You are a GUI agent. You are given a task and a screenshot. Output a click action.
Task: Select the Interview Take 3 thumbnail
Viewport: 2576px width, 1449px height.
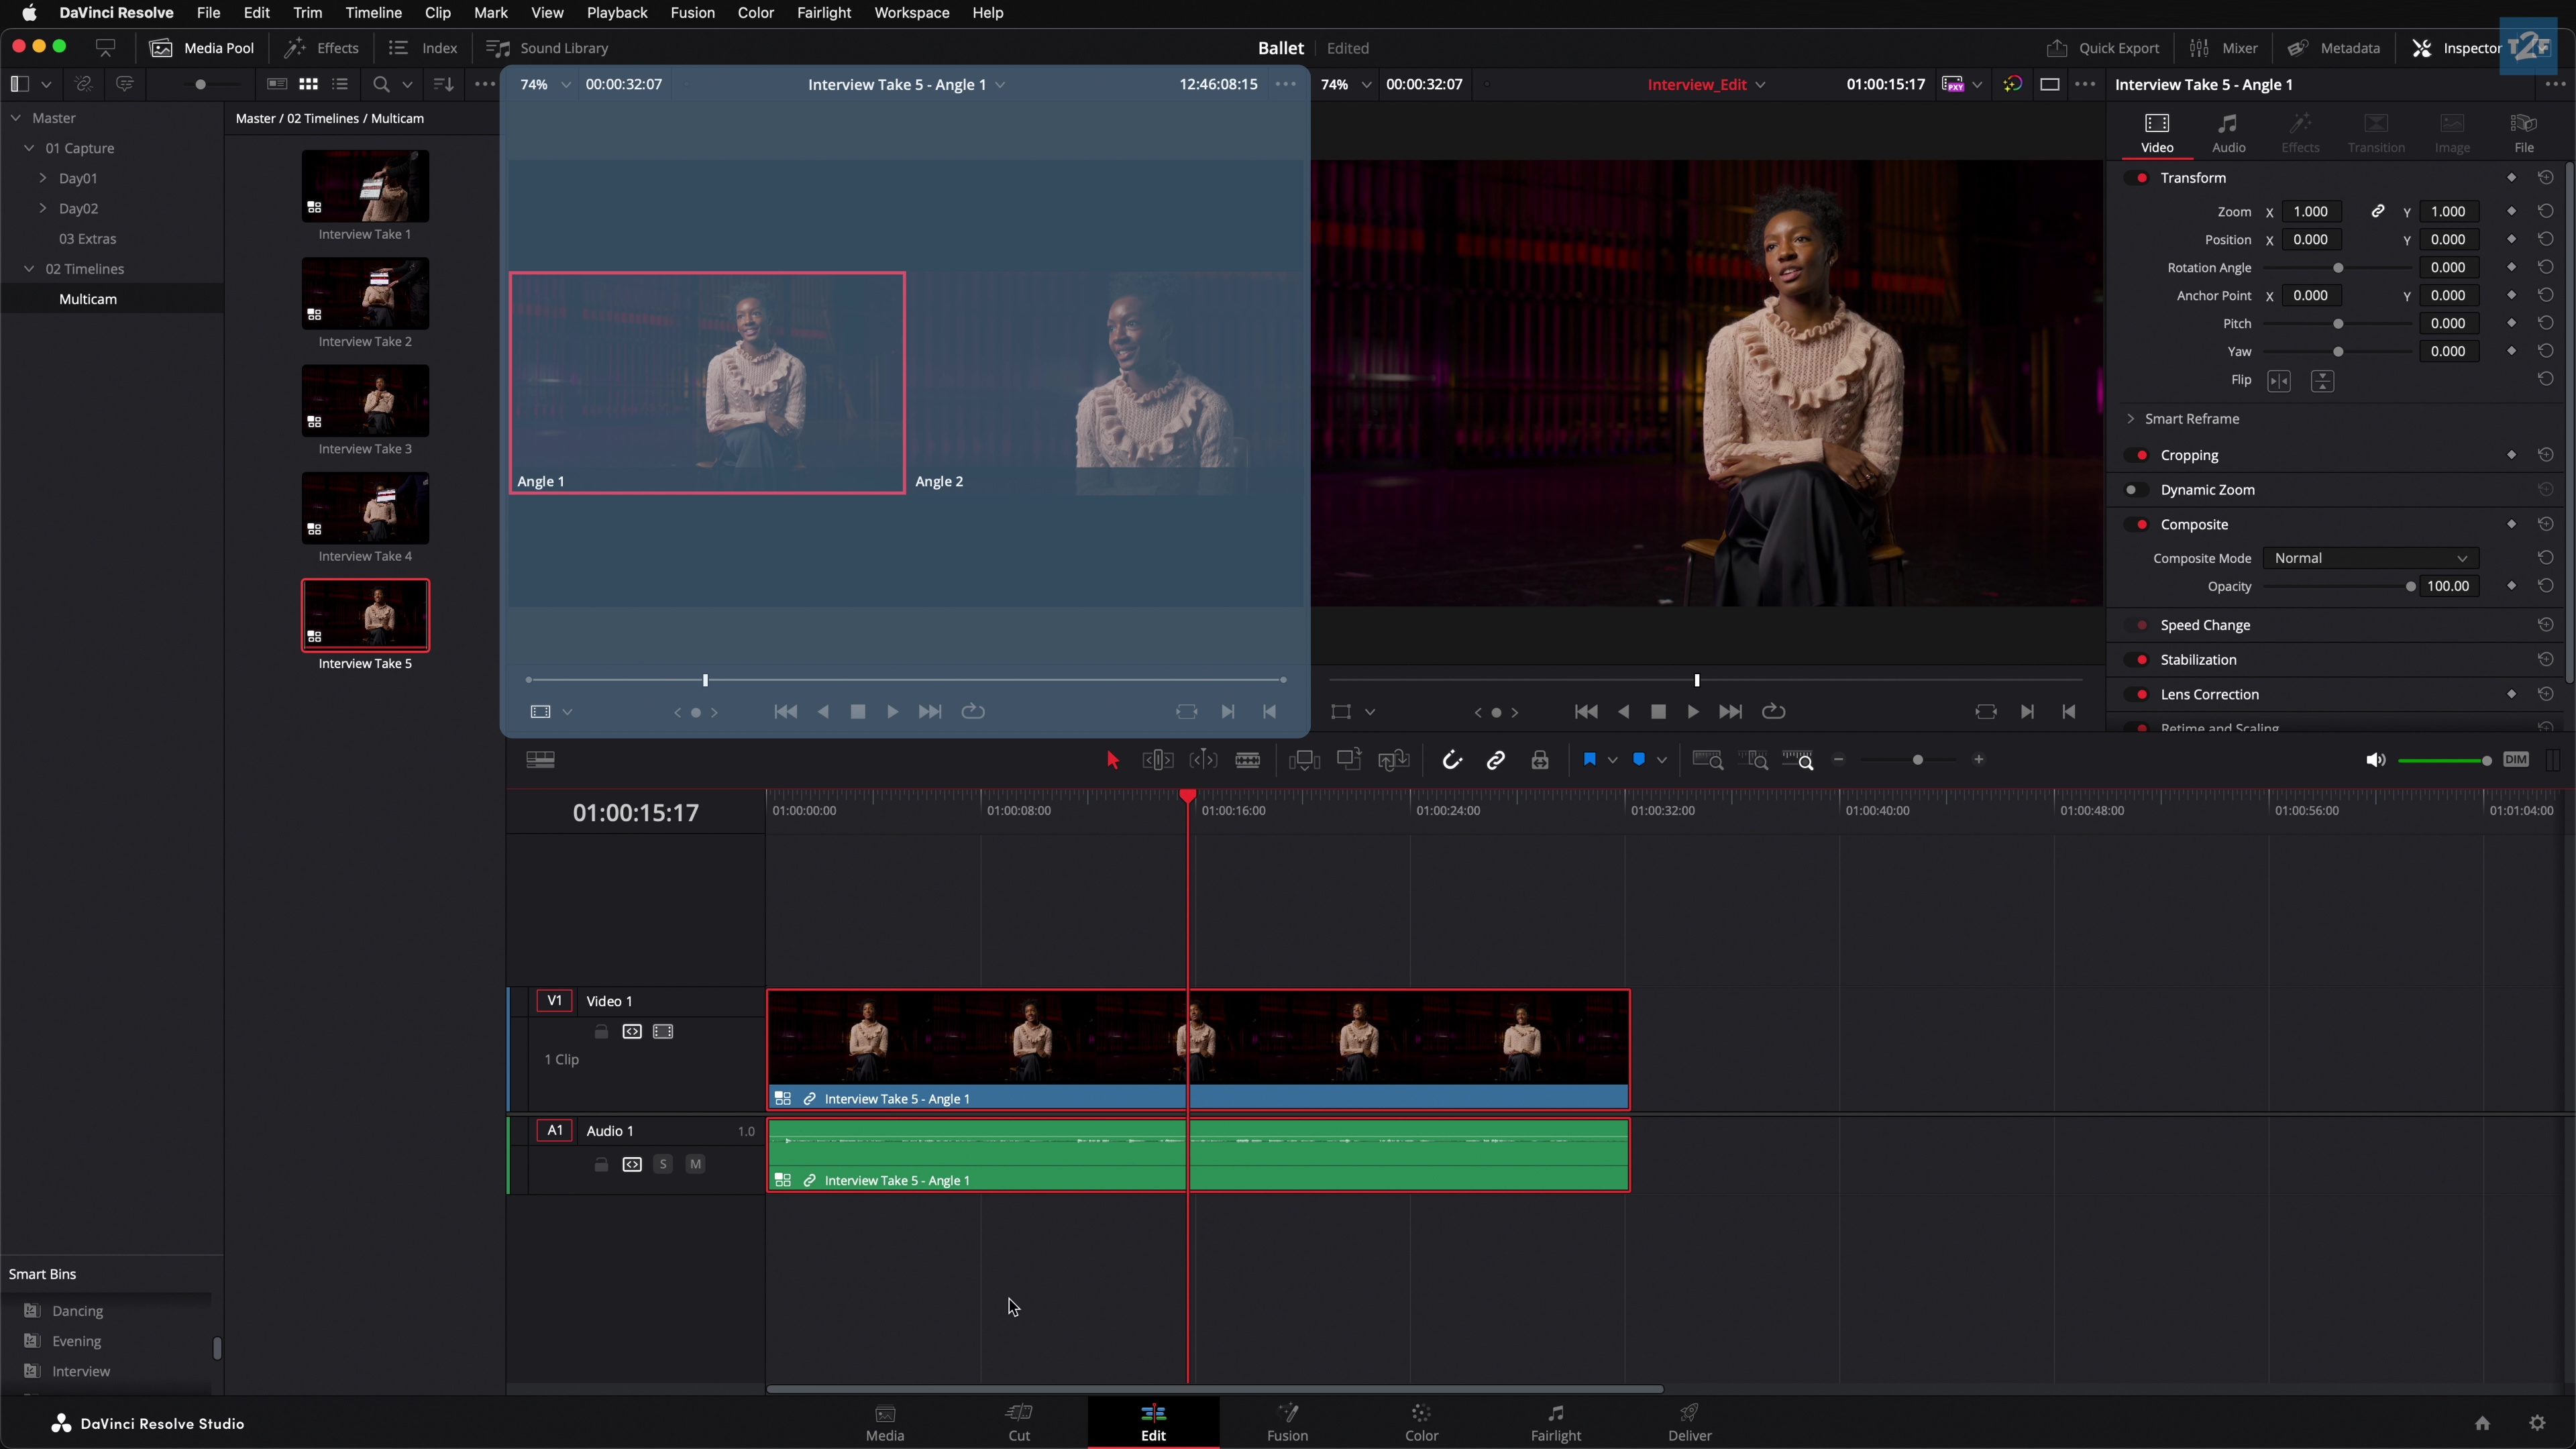pos(364,400)
